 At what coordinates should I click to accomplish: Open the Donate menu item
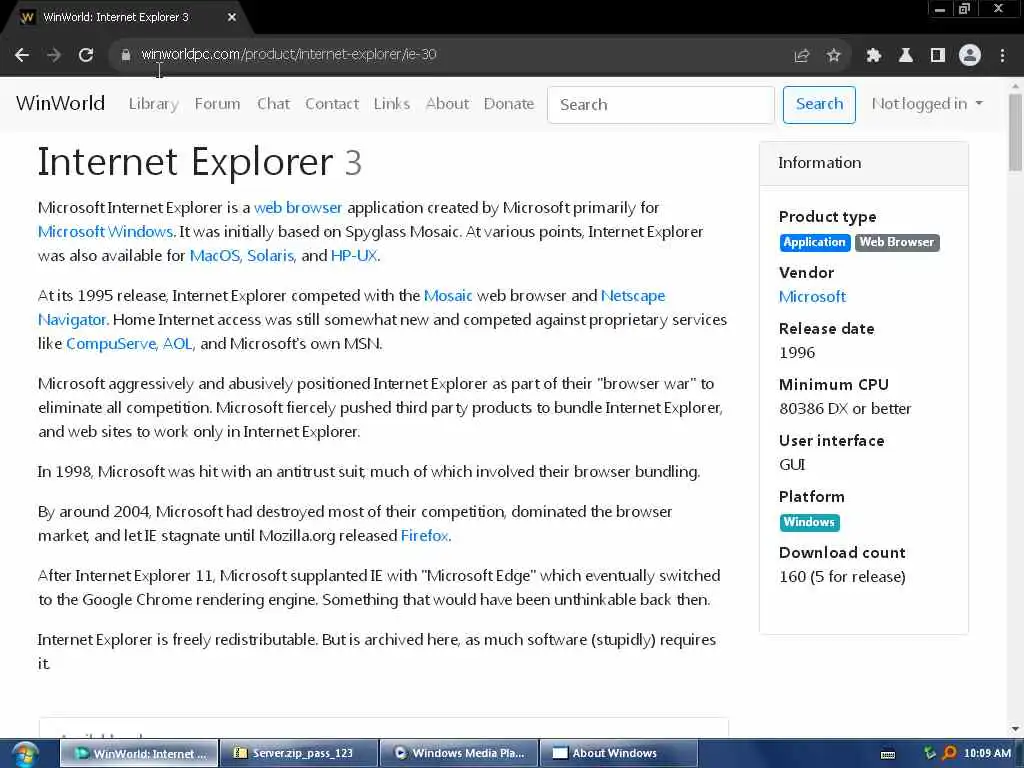[509, 104]
